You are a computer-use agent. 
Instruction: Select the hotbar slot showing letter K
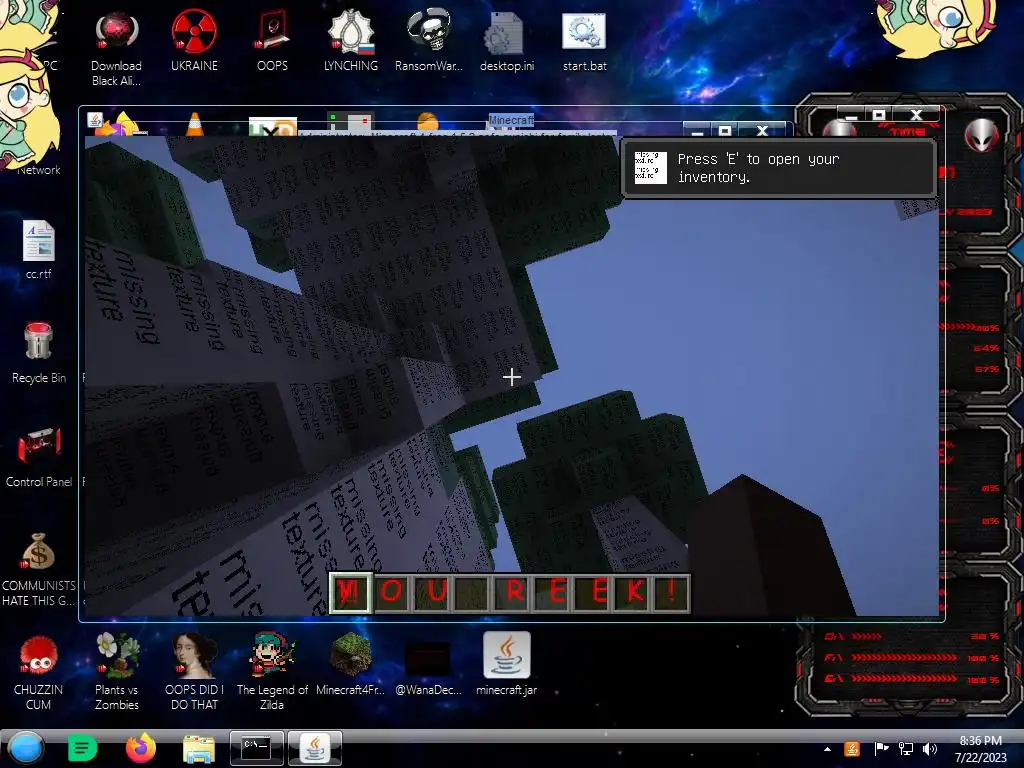[633, 592]
